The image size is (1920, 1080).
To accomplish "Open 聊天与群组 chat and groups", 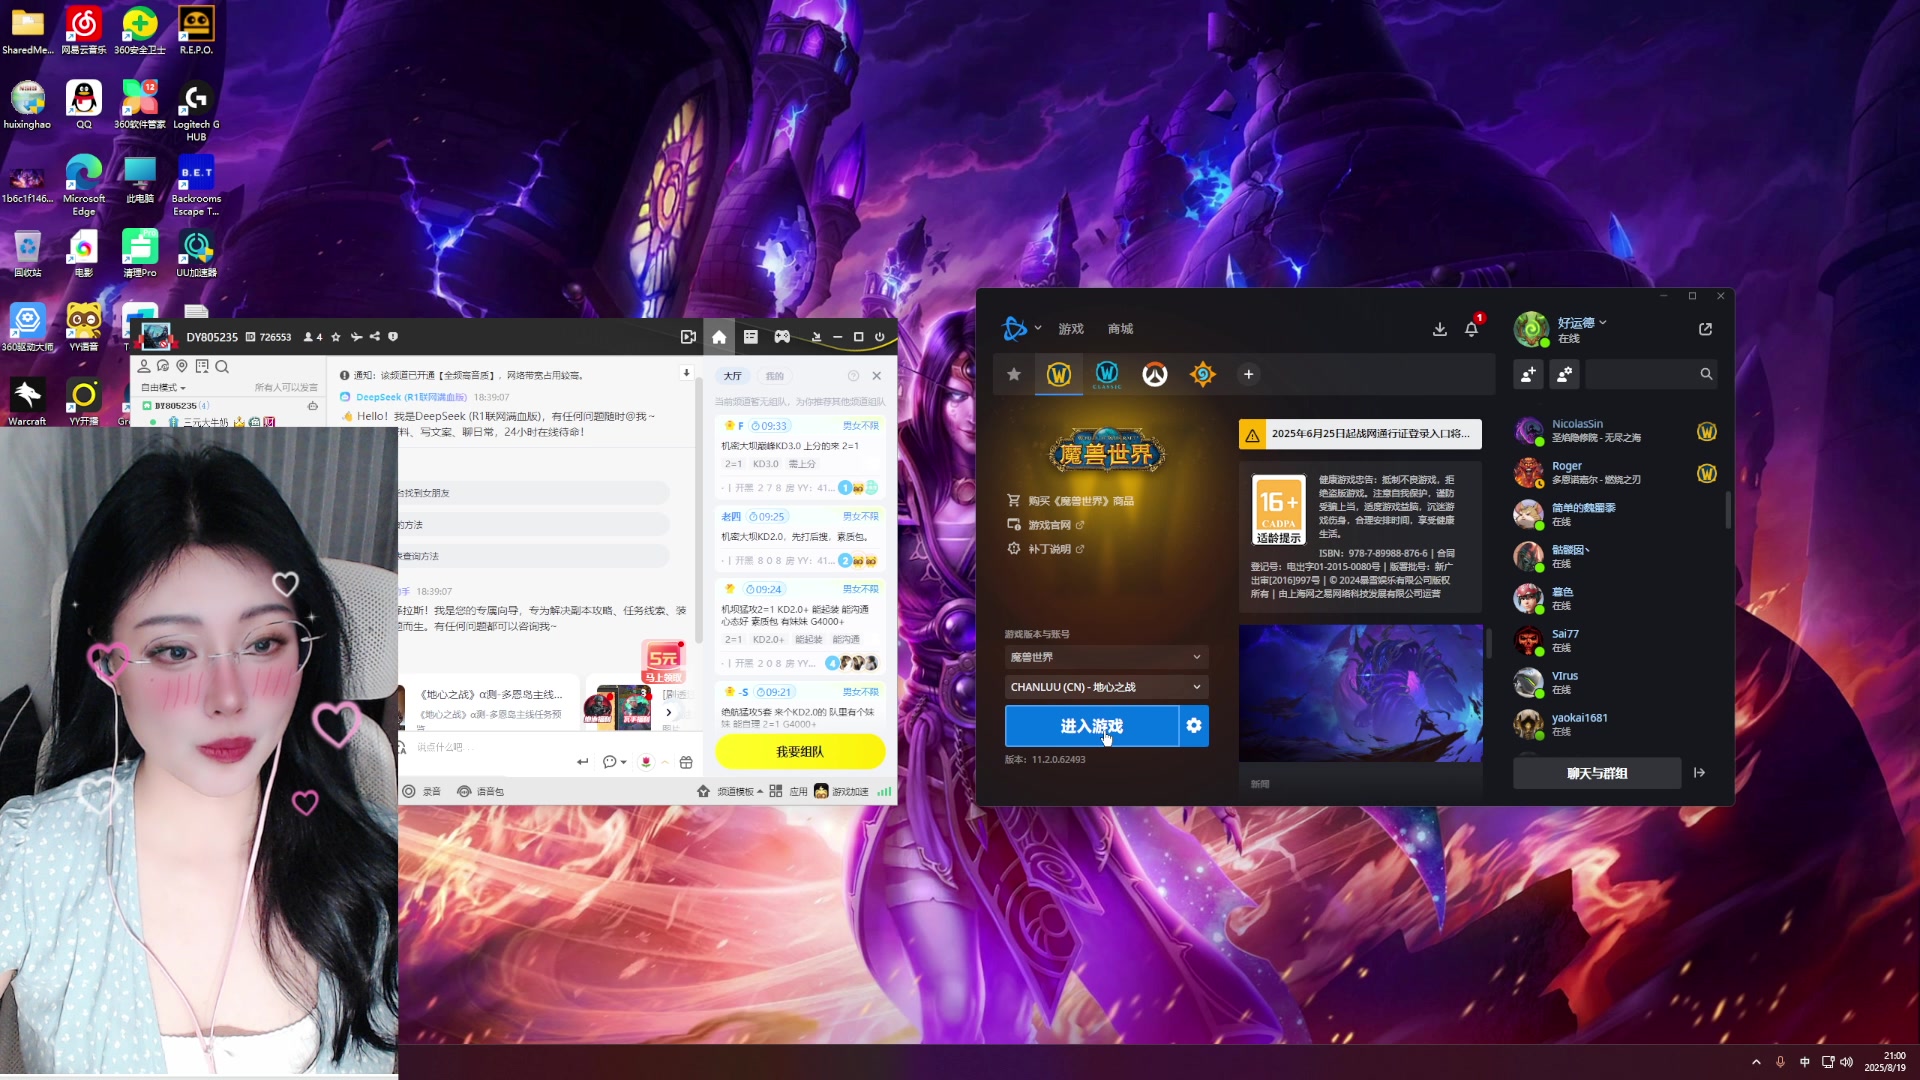I will pyautogui.click(x=1597, y=773).
